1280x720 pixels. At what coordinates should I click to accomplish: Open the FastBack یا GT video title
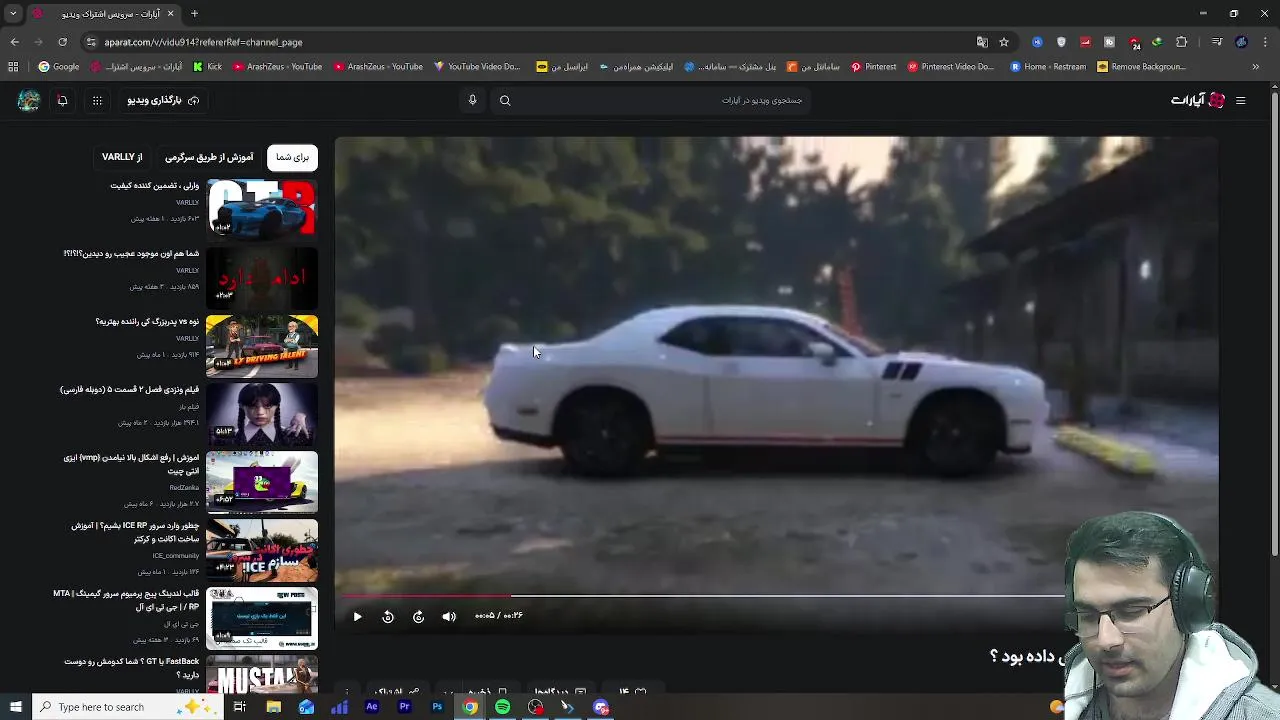click(x=132, y=668)
